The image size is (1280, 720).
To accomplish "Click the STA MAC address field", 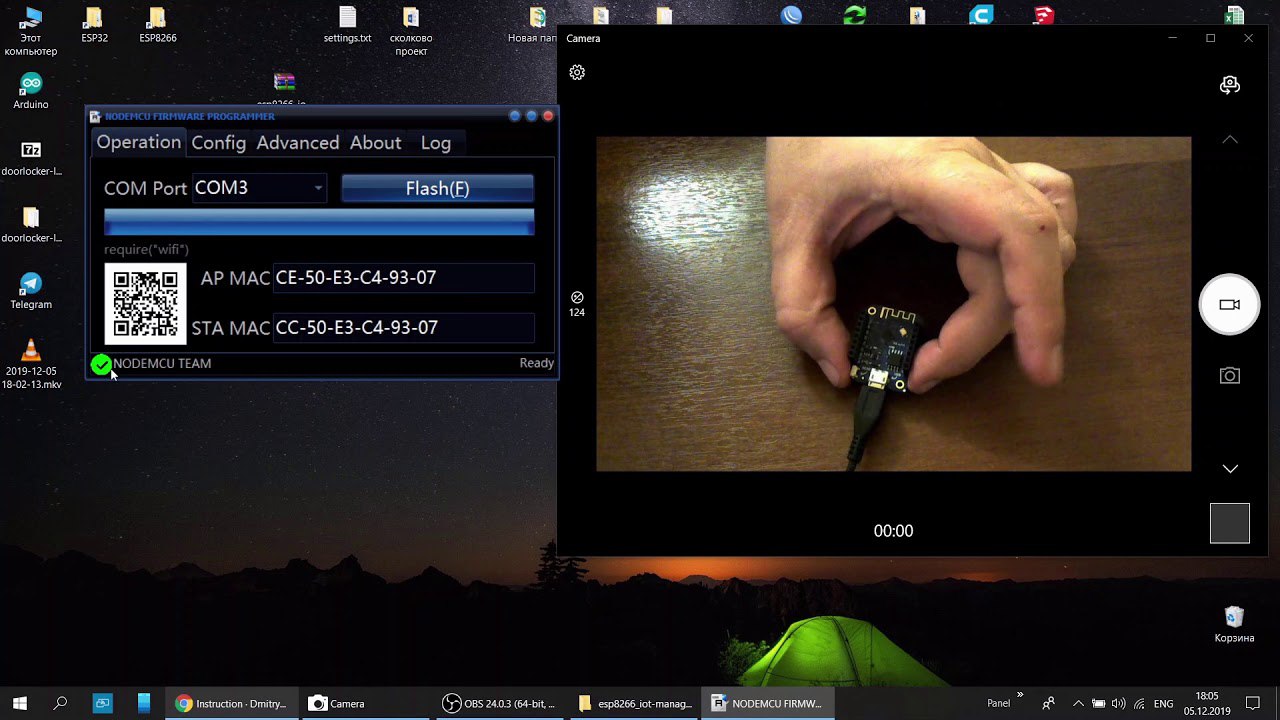I will pos(404,328).
